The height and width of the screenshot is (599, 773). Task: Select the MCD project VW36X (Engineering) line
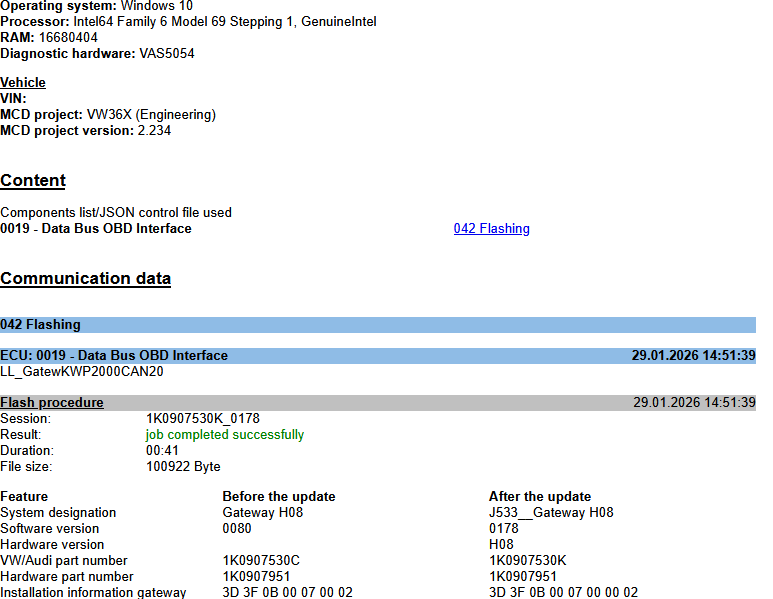[x=108, y=115]
